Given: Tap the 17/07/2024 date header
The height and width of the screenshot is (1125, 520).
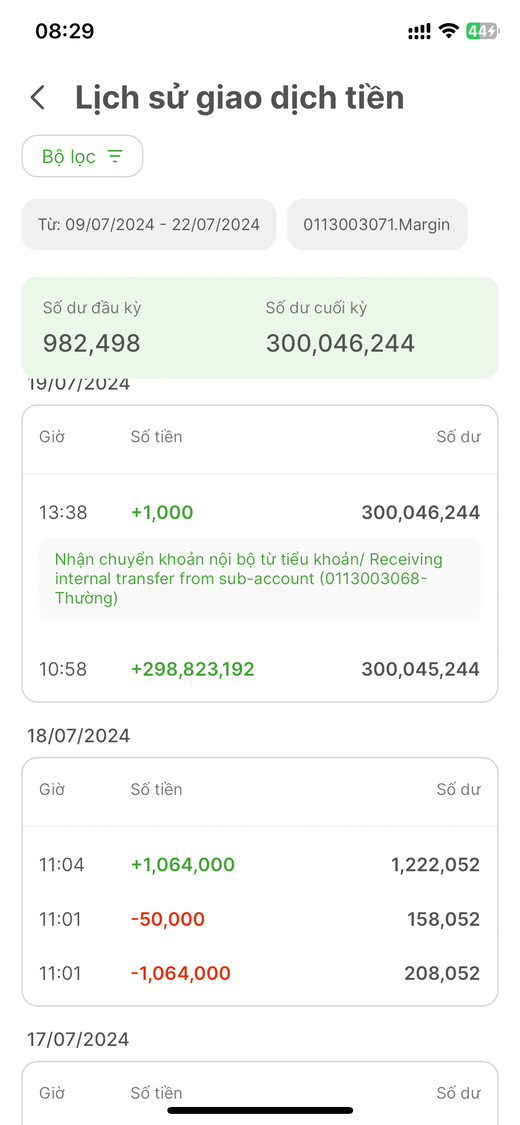Looking at the screenshot, I should coord(79,1039).
